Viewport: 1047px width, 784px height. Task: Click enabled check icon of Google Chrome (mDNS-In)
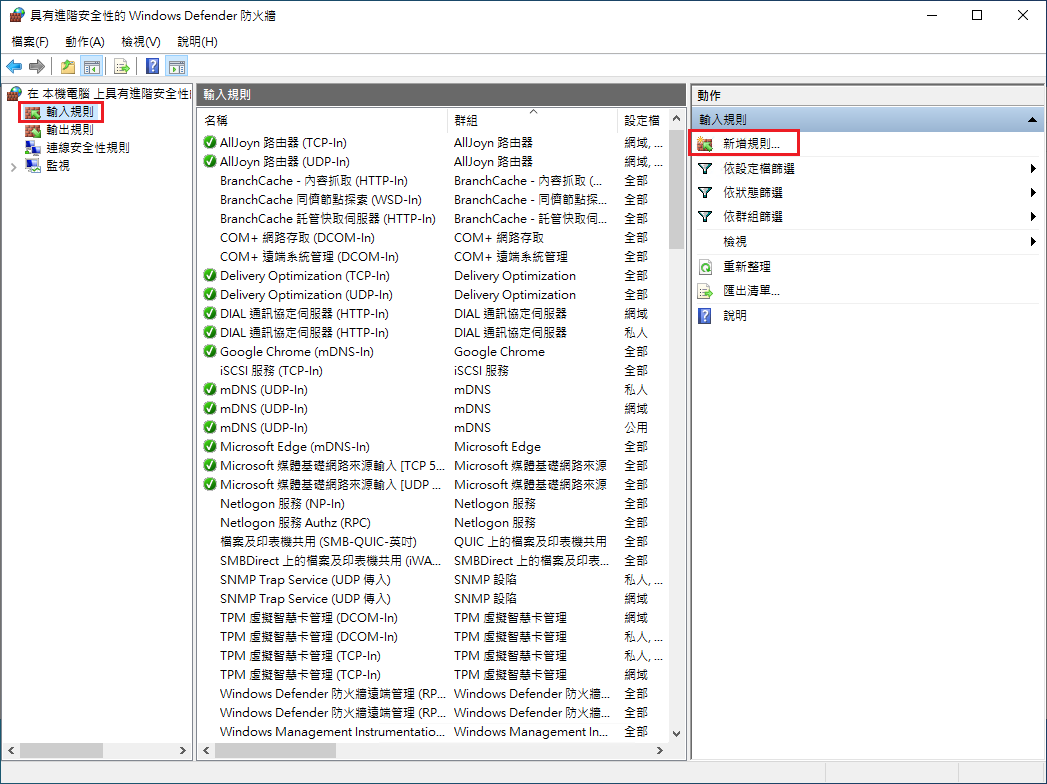(x=210, y=351)
